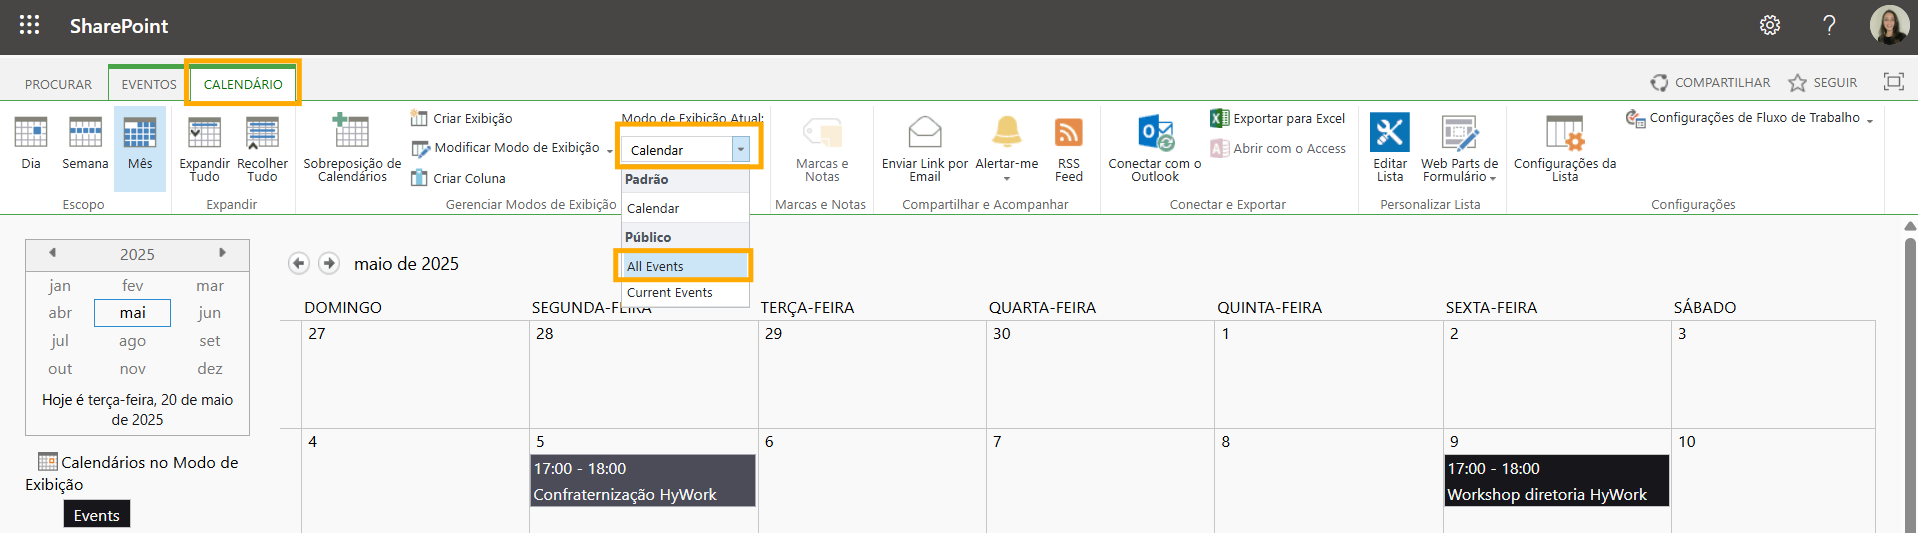Go to the next month with arrow
Image resolution: width=1918 pixels, height=533 pixels.
click(x=329, y=264)
